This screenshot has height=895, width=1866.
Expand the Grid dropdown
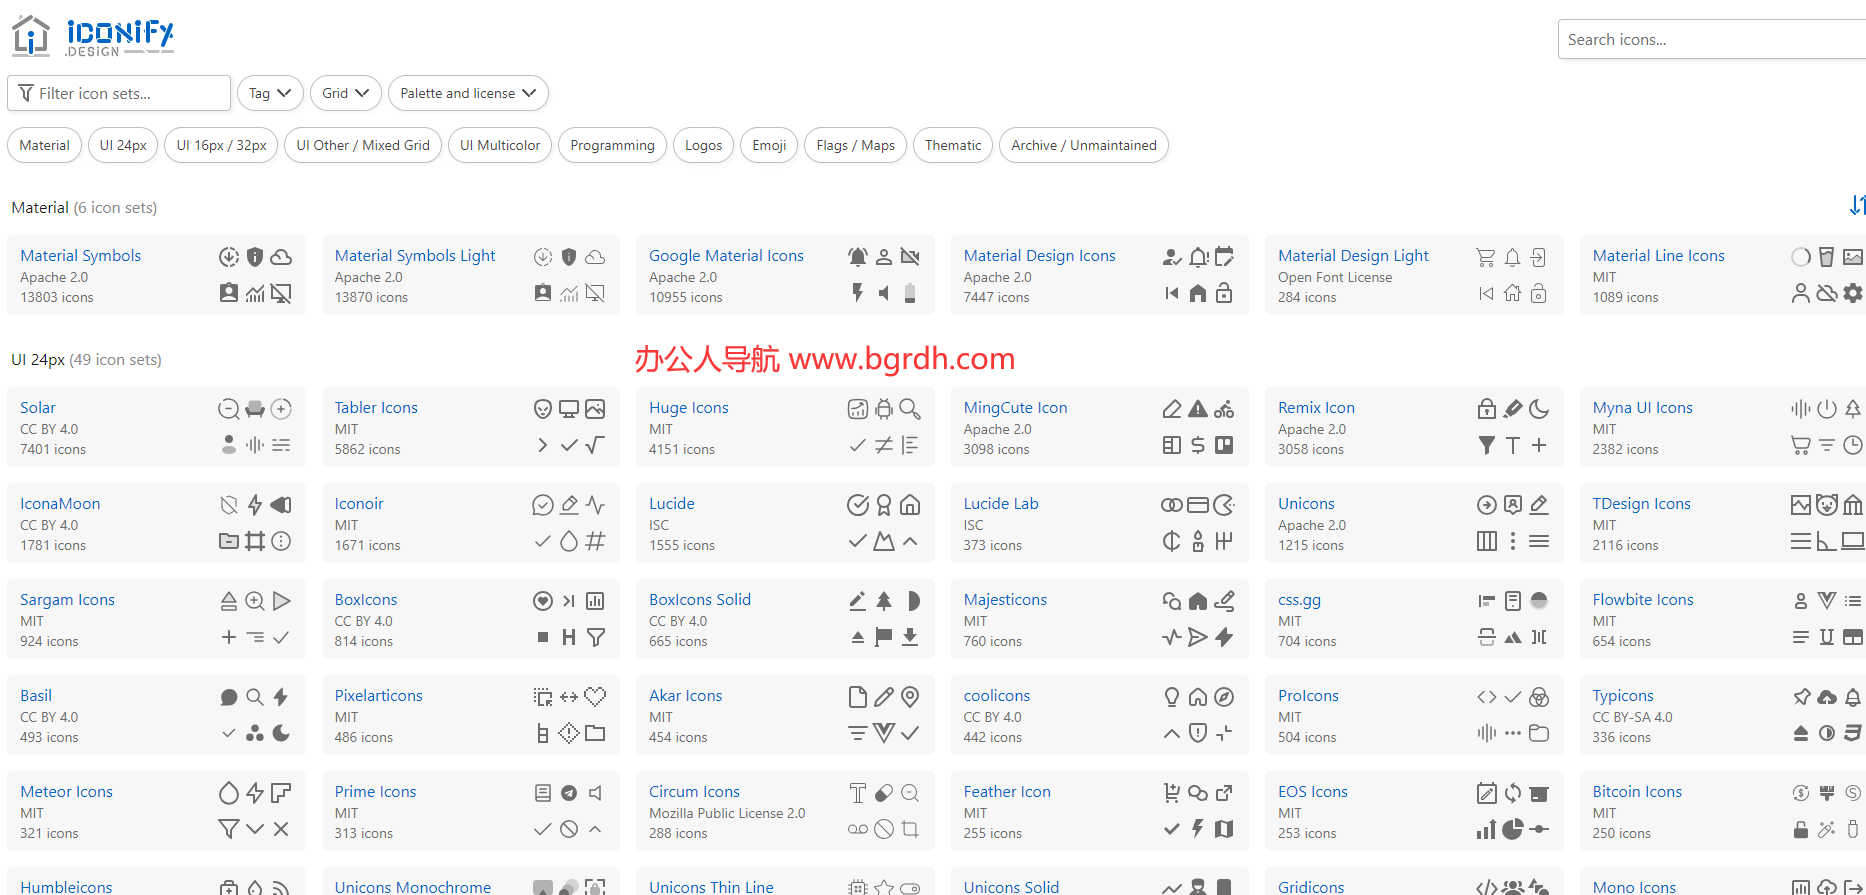click(345, 93)
